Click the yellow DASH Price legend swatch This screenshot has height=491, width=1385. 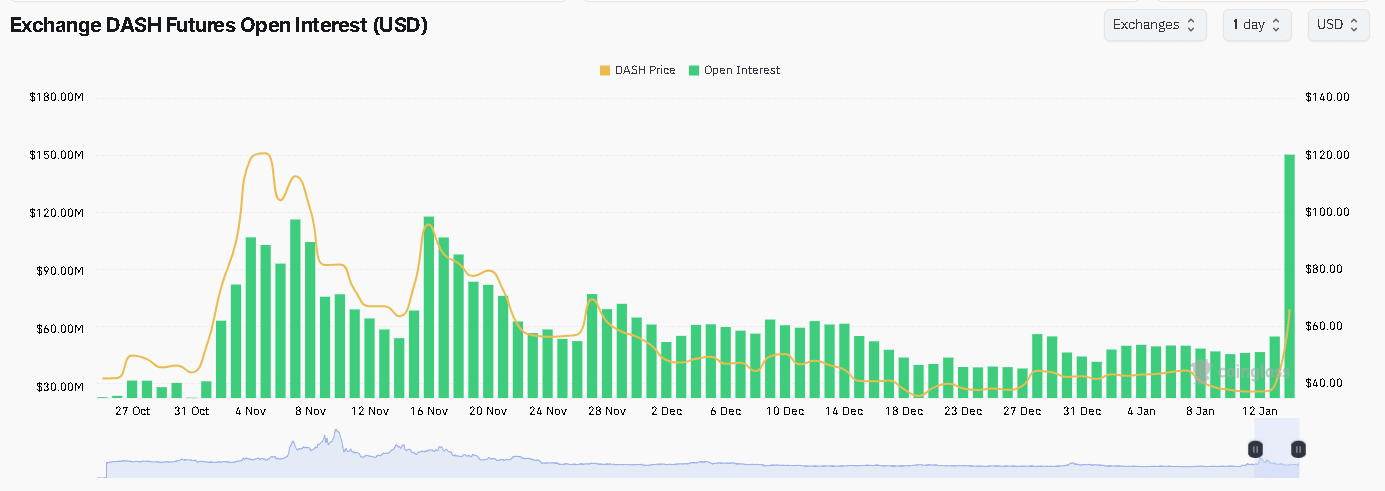click(x=604, y=70)
